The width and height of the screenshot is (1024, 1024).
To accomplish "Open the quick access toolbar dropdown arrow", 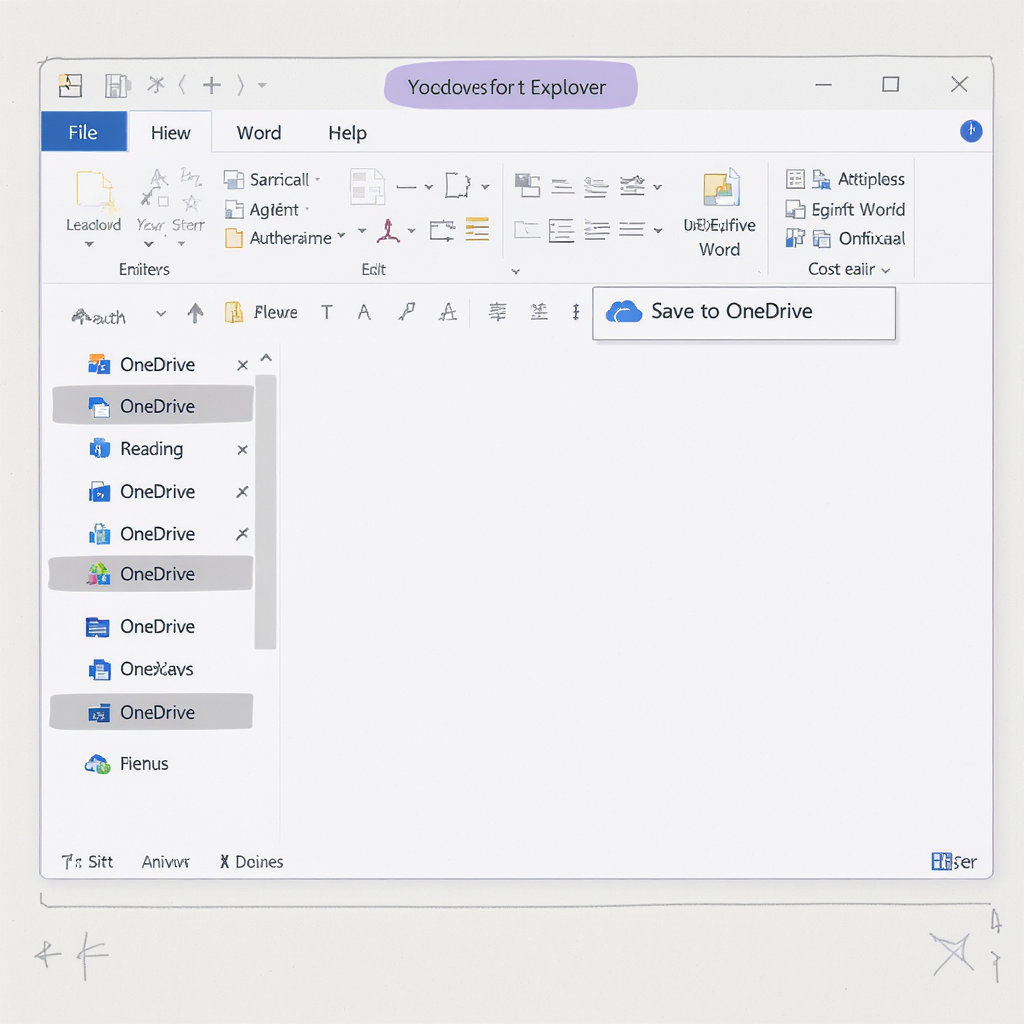I will tap(262, 86).
